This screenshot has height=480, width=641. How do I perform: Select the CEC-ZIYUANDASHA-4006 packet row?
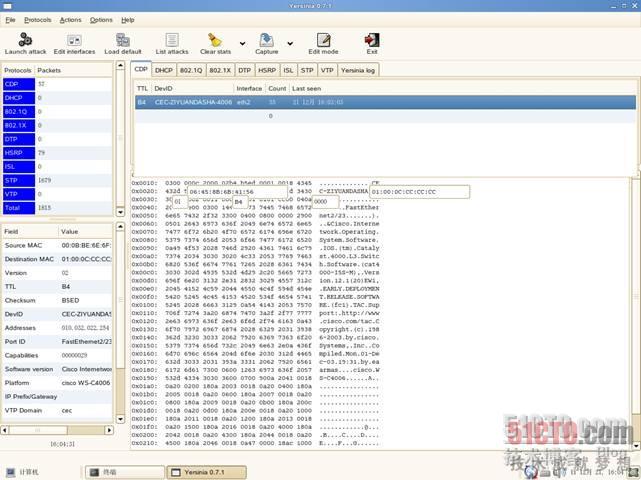tap(385, 102)
